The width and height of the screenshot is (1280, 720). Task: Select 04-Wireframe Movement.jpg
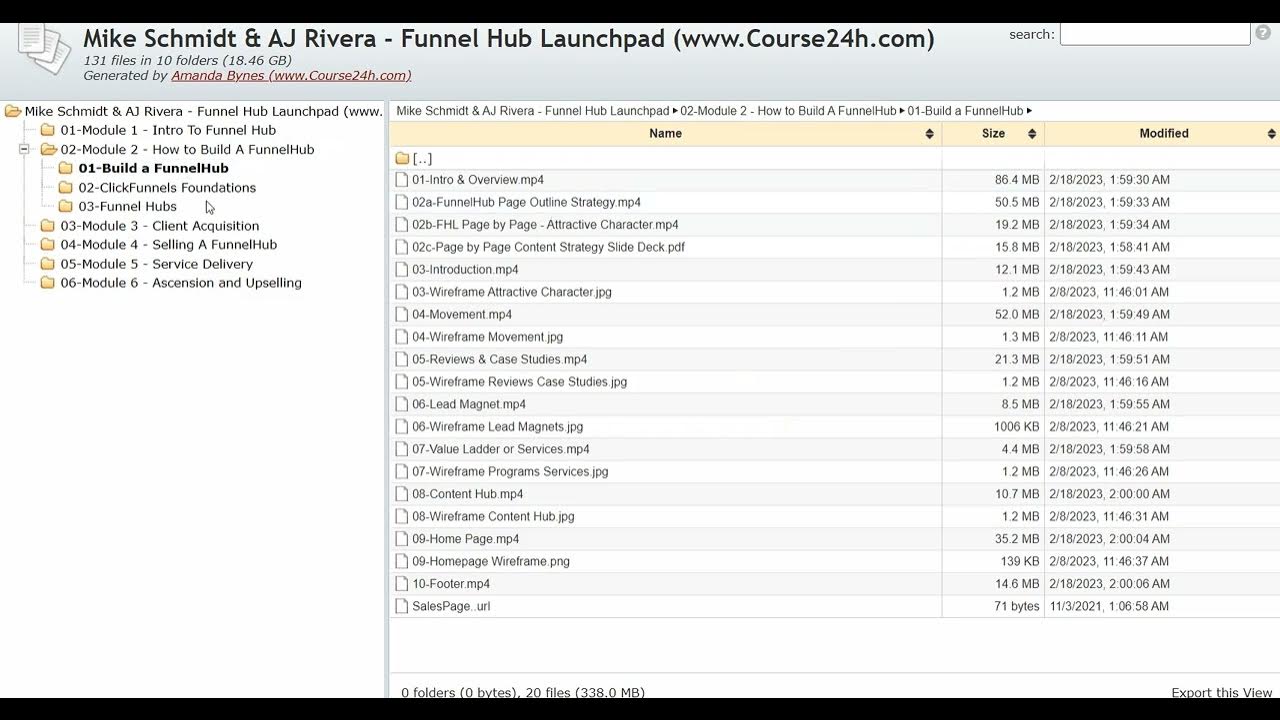tap(487, 337)
